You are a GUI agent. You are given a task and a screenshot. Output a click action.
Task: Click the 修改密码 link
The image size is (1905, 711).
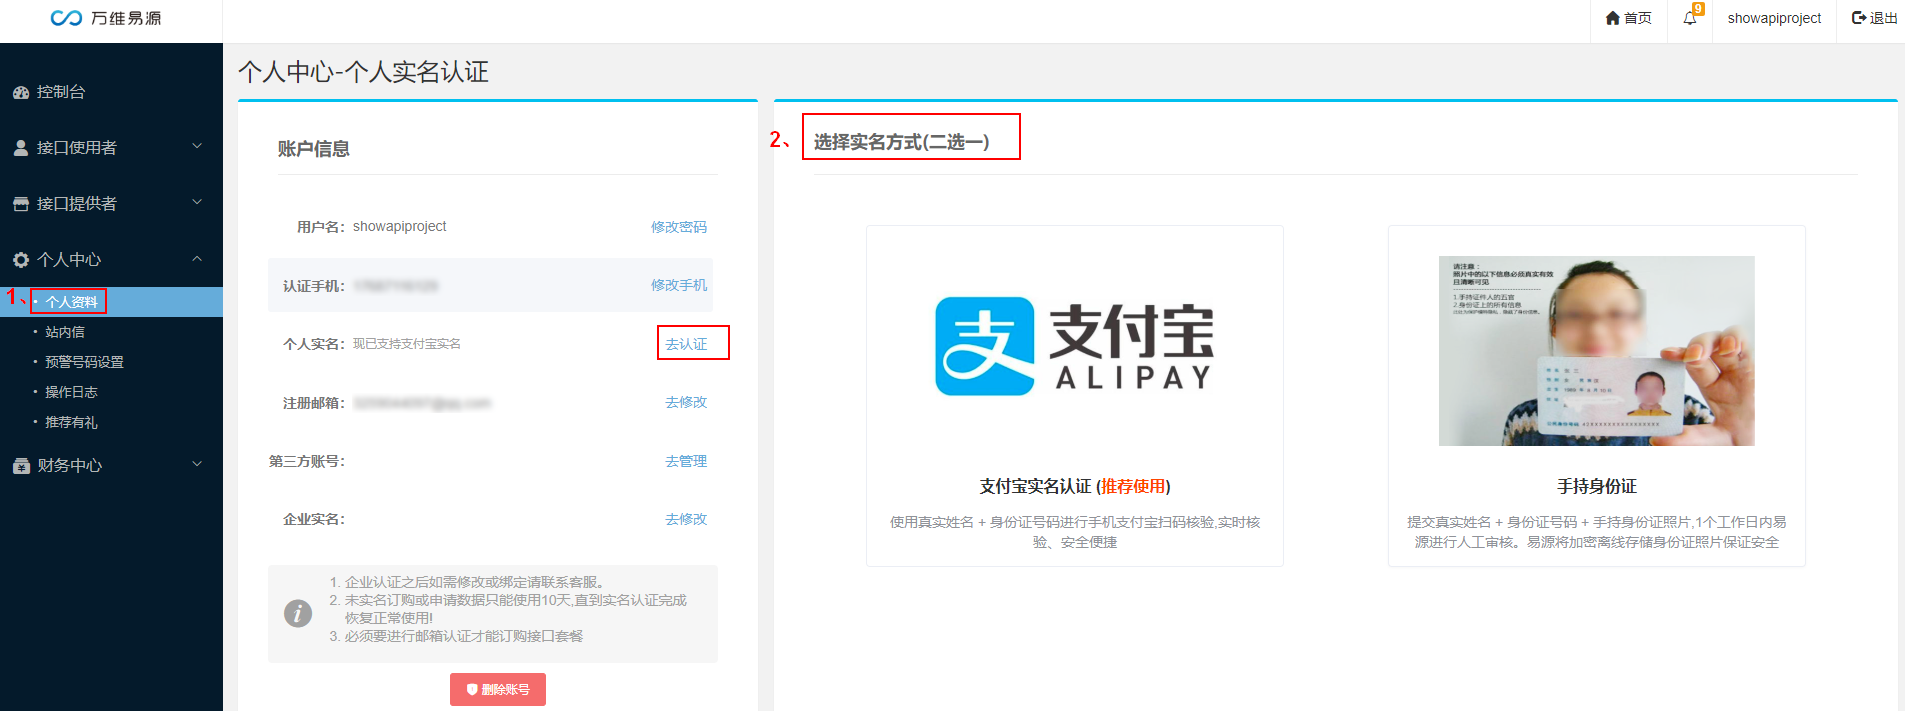pos(679,227)
